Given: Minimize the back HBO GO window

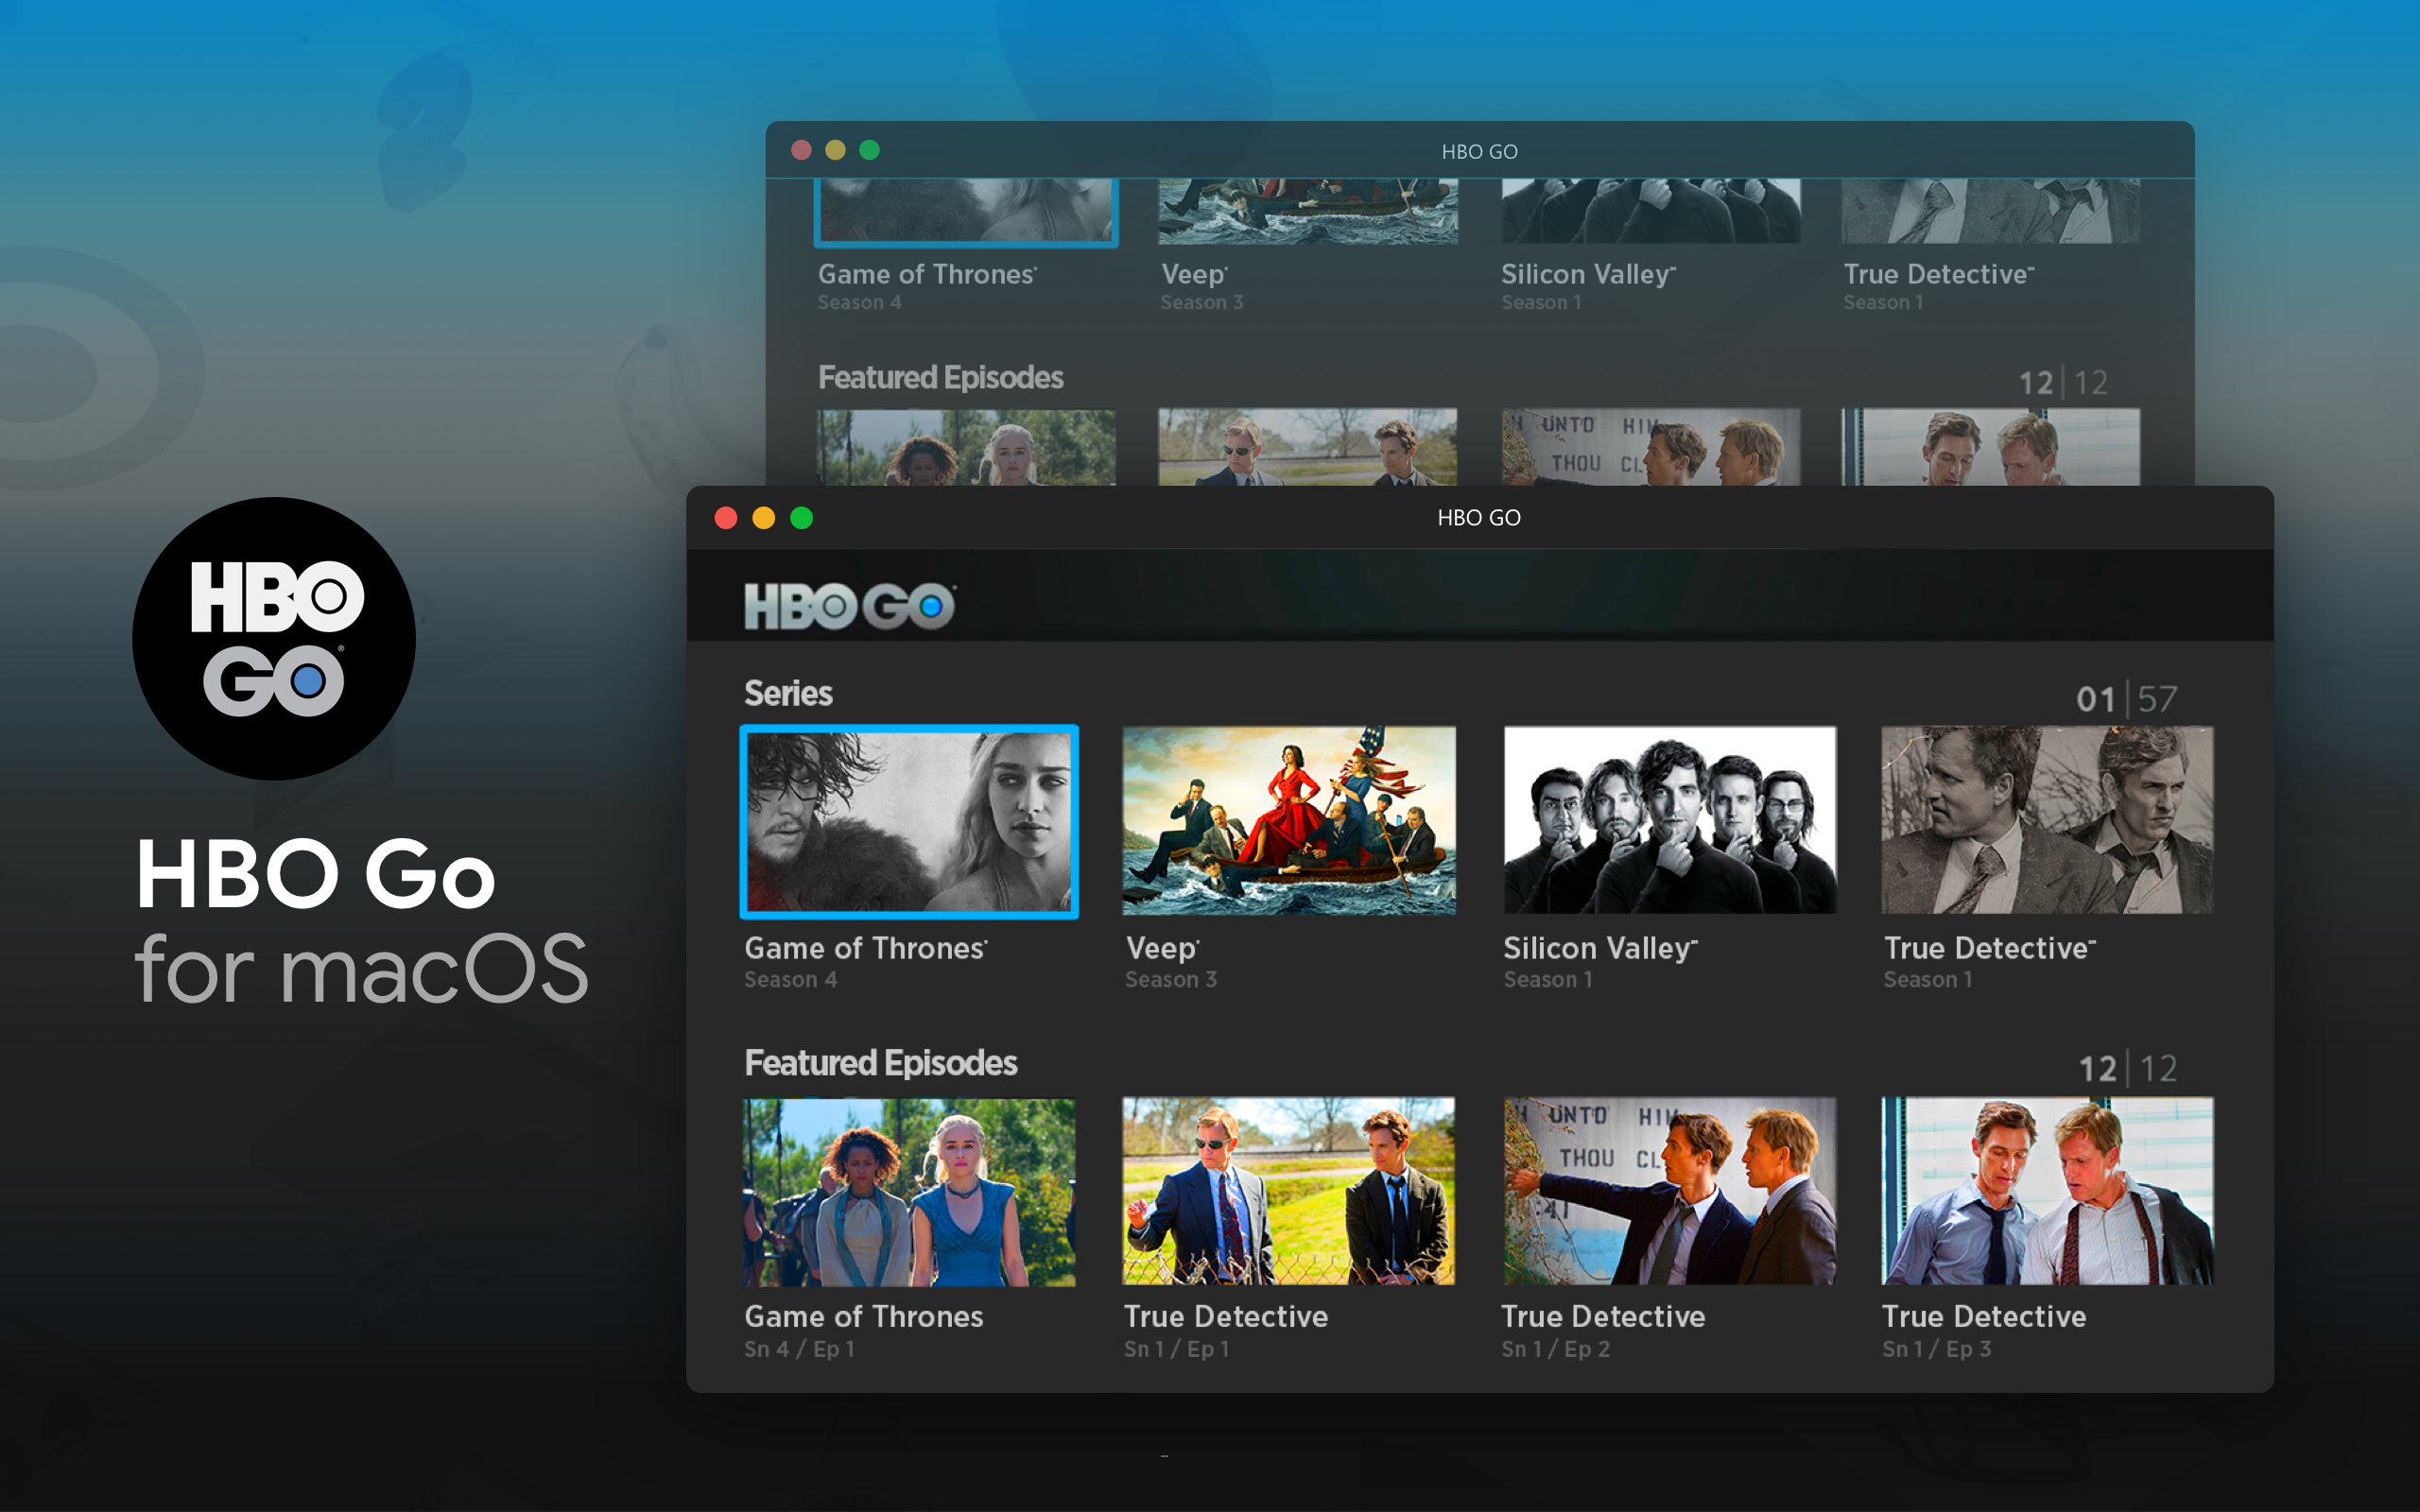Looking at the screenshot, I should 835,150.
